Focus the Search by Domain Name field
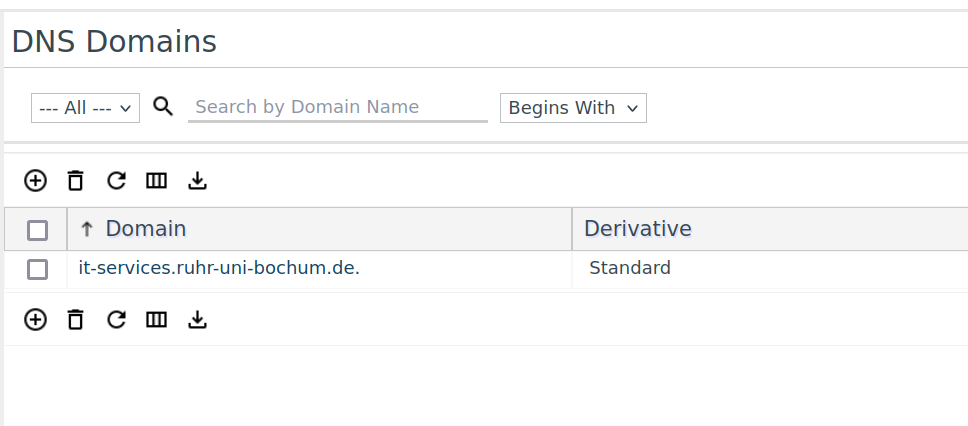Image resolution: width=968 pixels, height=426 pixels. 338,107
